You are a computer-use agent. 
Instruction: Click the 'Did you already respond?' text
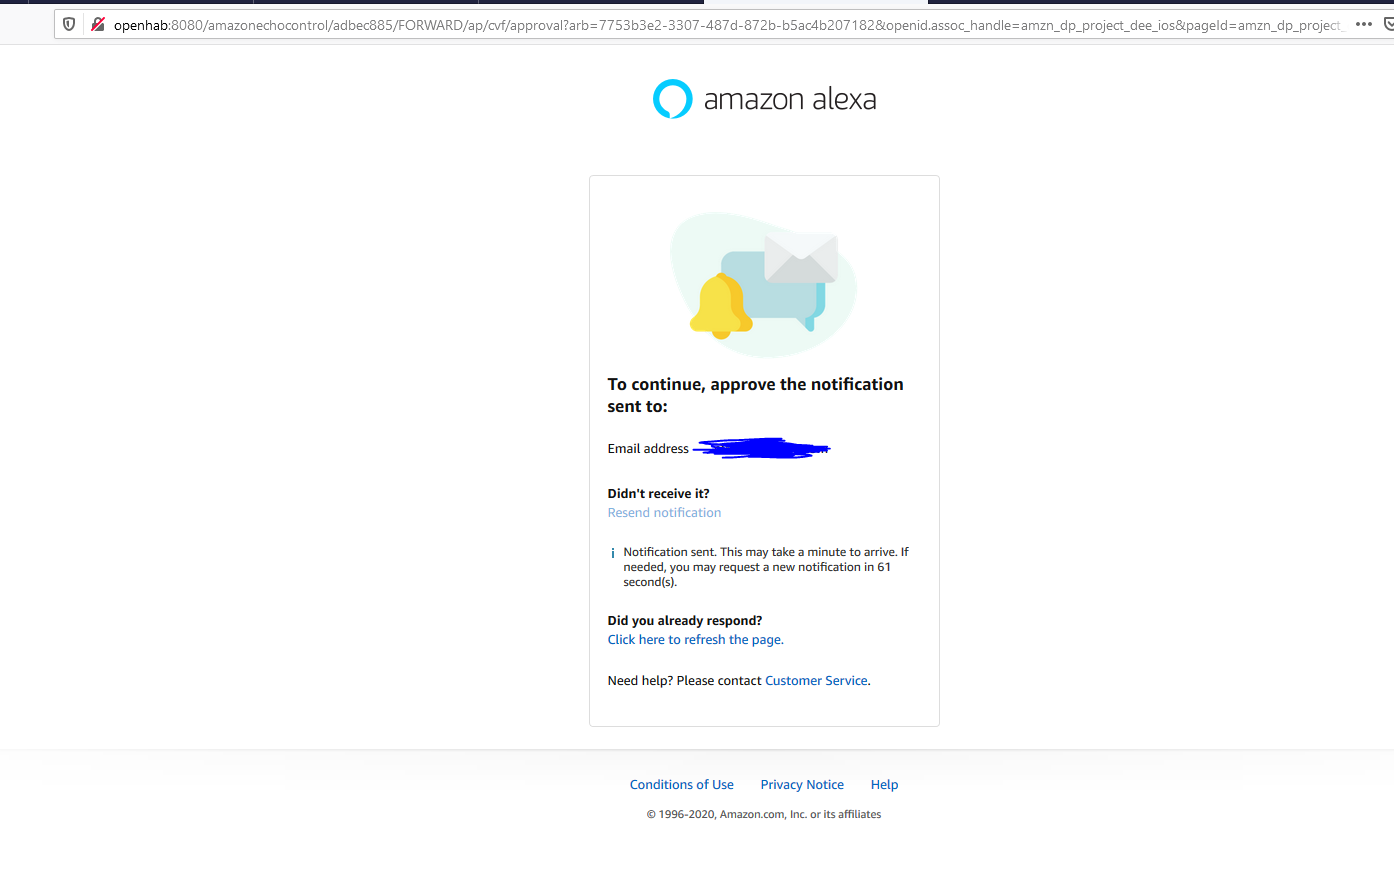click(x=685, y=621)
